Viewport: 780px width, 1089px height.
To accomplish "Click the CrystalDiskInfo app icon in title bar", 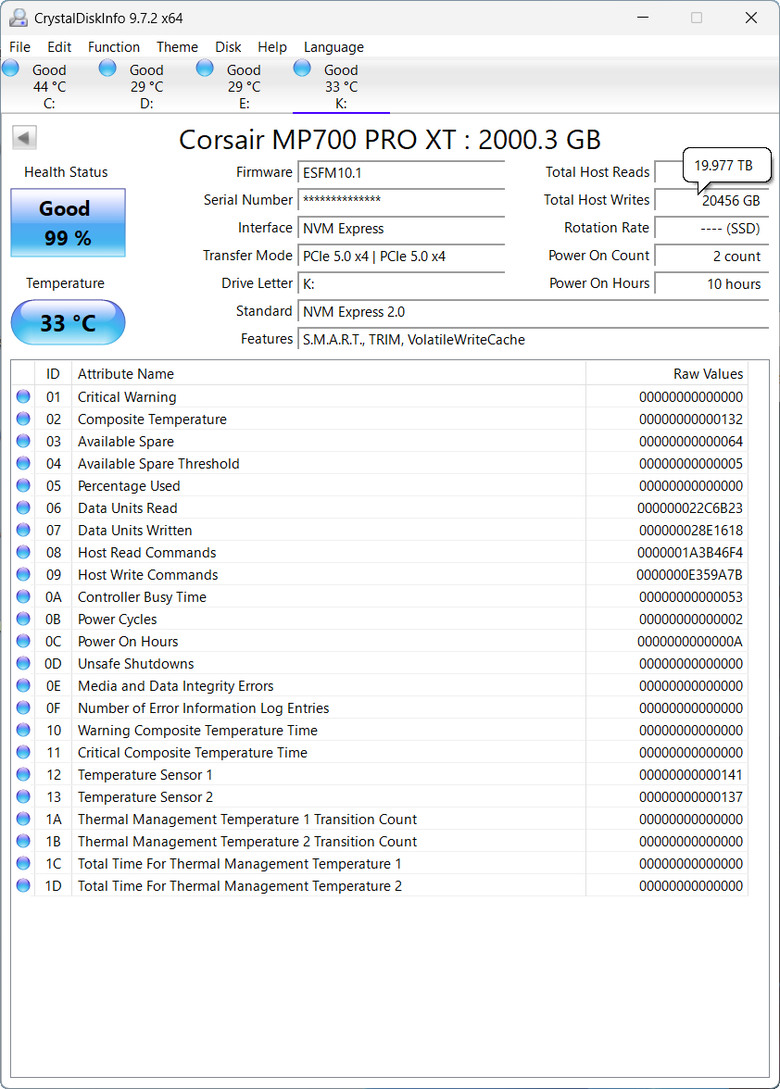I will pyautogui.click(x=18, y=17).
